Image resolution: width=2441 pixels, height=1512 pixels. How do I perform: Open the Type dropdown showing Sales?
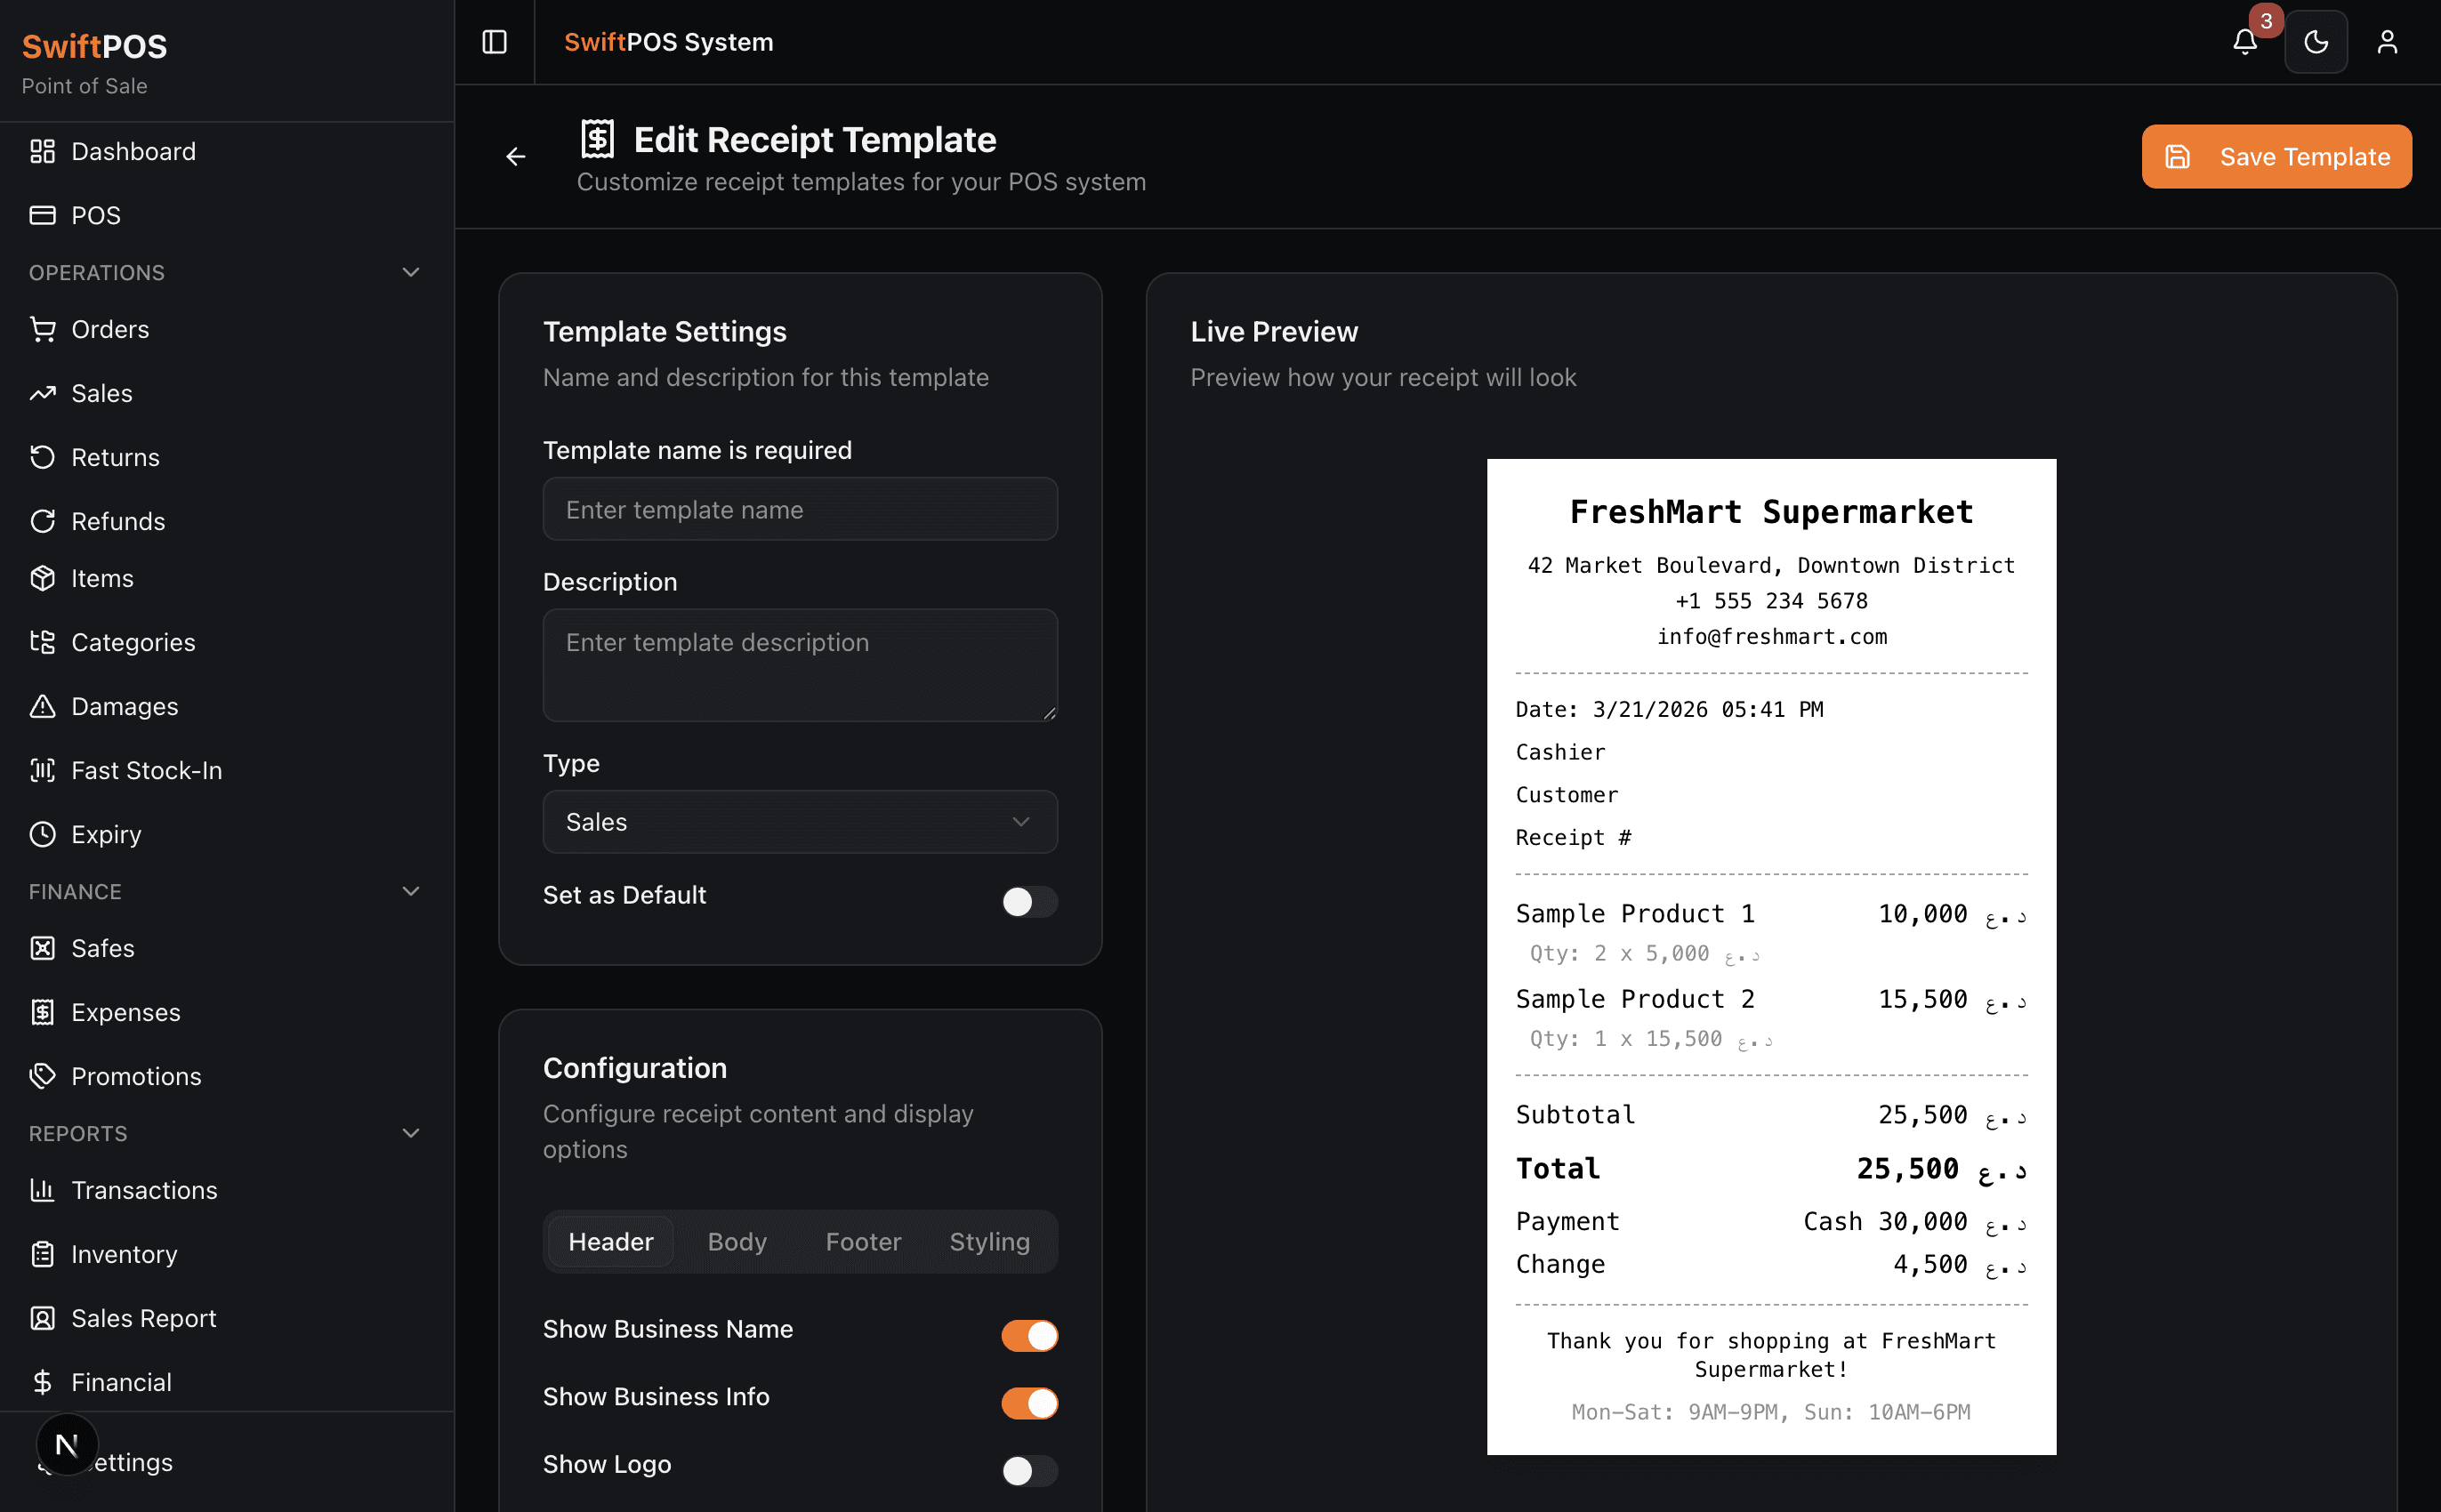[x=799, y=822]
